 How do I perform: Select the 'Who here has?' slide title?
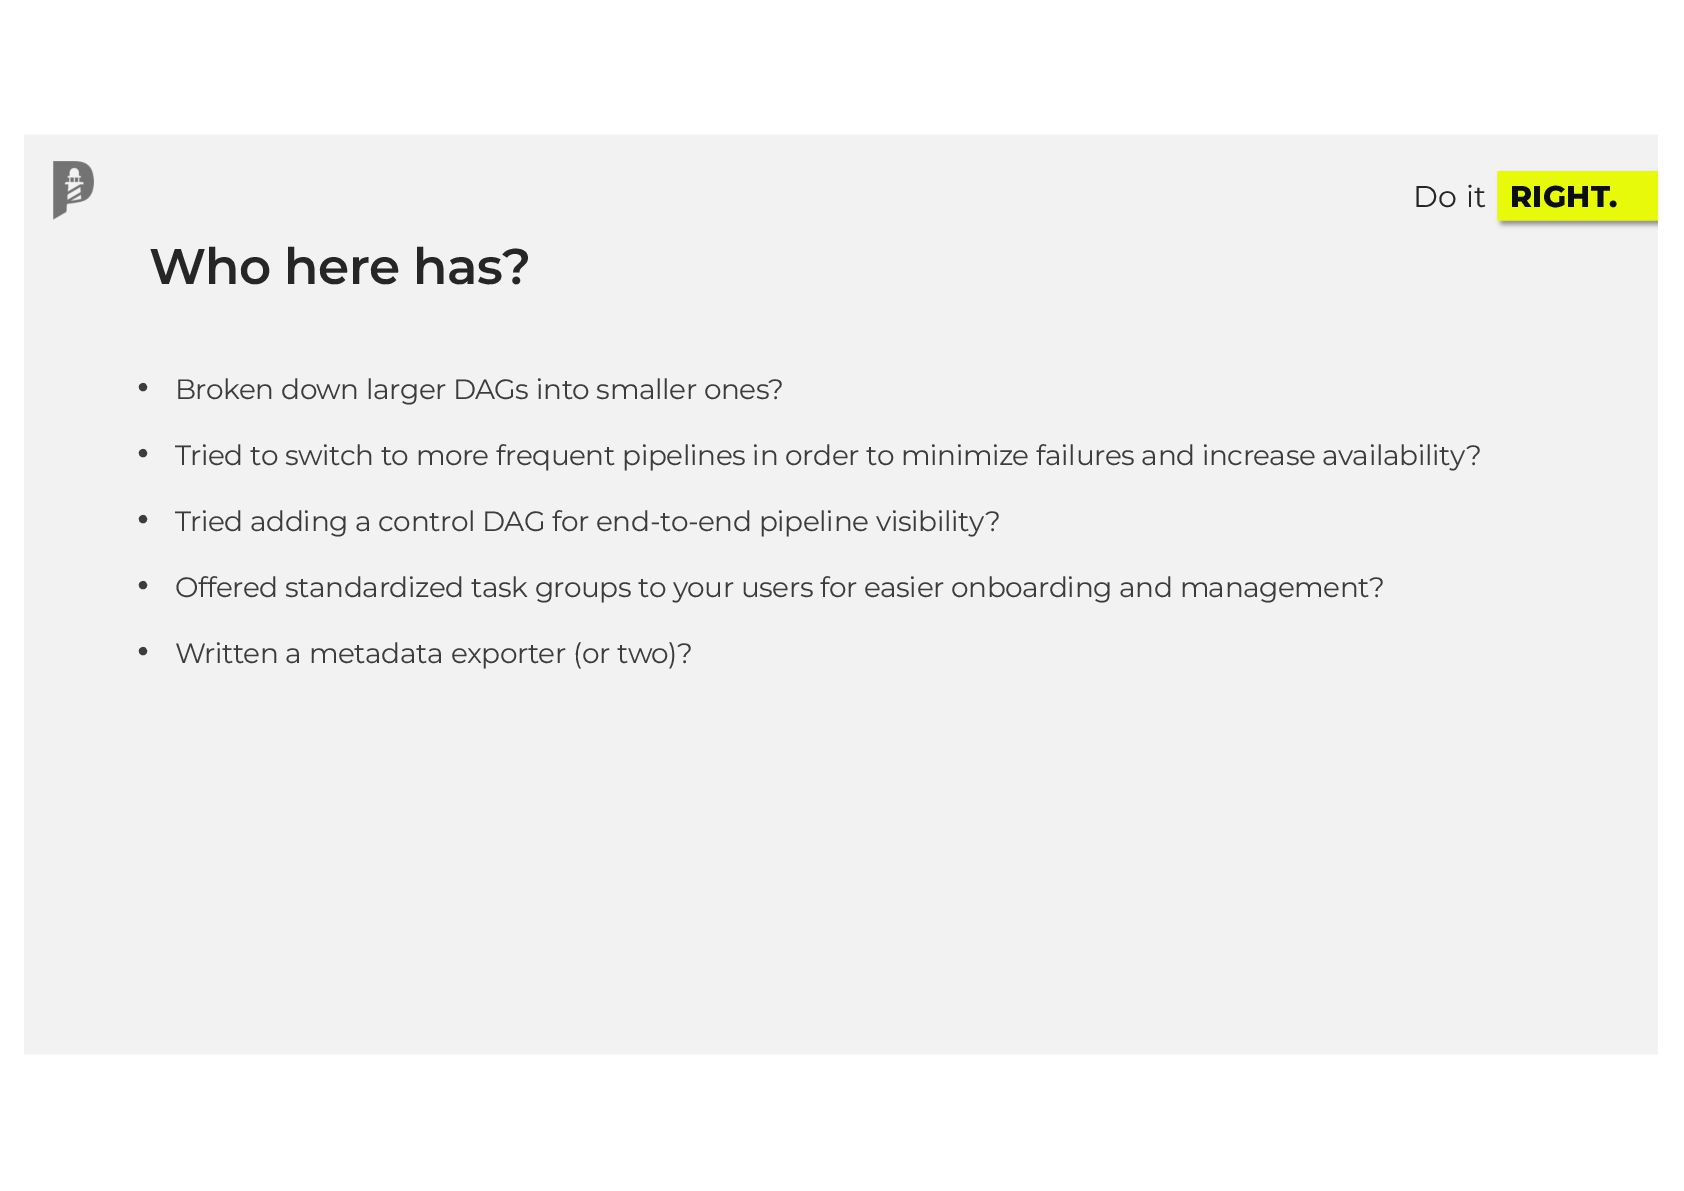339,267
